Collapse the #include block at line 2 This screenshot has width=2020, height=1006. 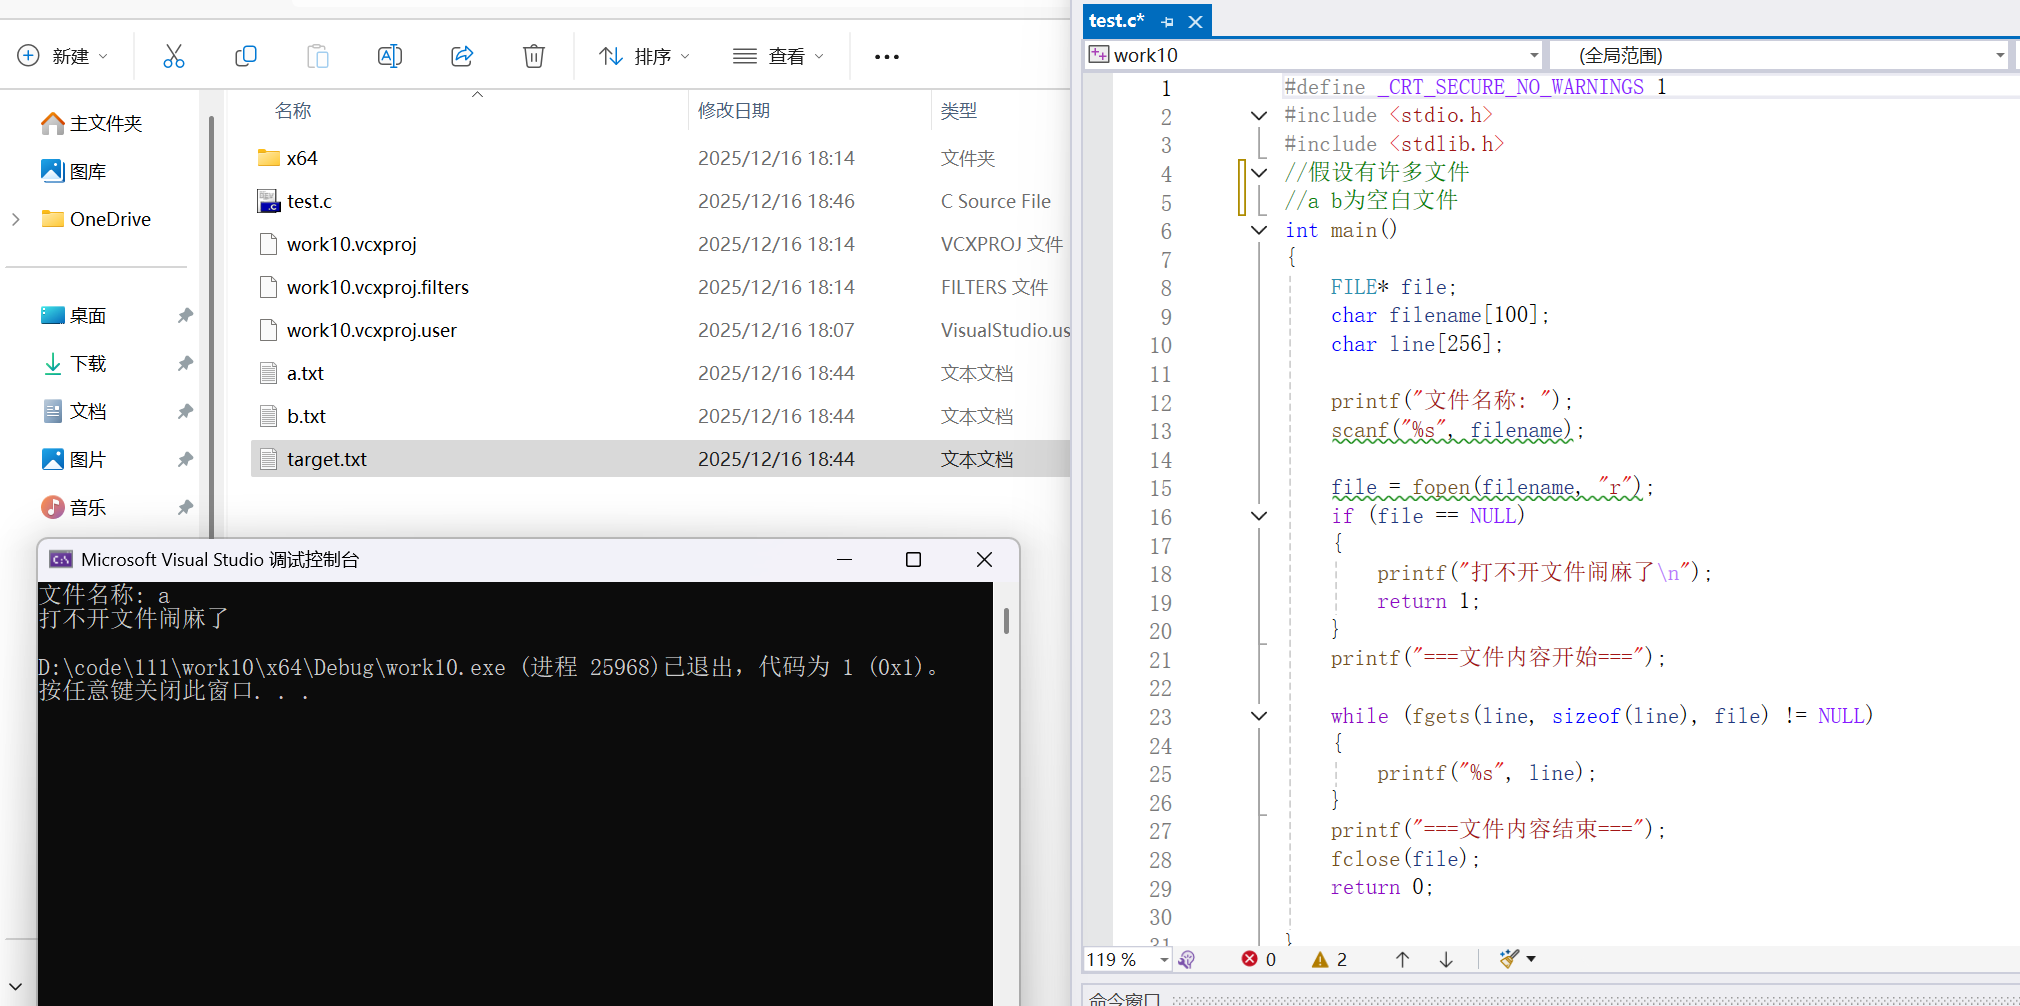point(1259,116)
